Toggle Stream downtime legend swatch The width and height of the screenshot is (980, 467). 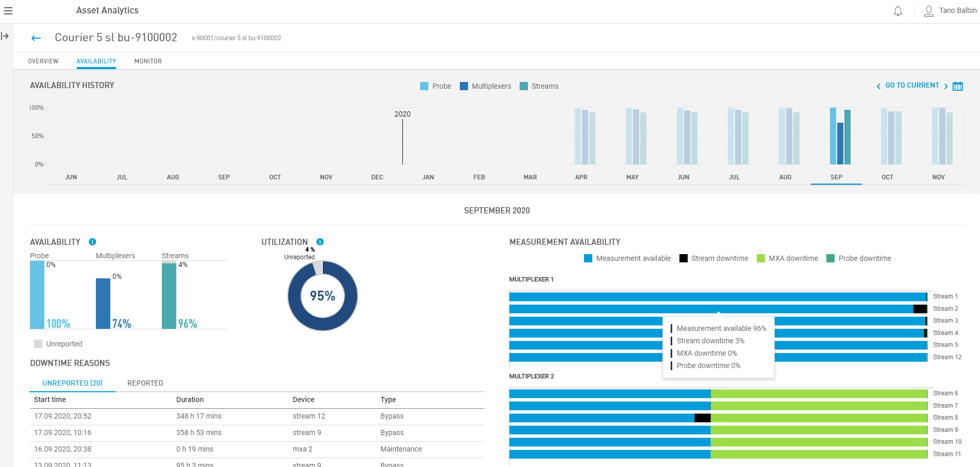[x=683, y=258]
